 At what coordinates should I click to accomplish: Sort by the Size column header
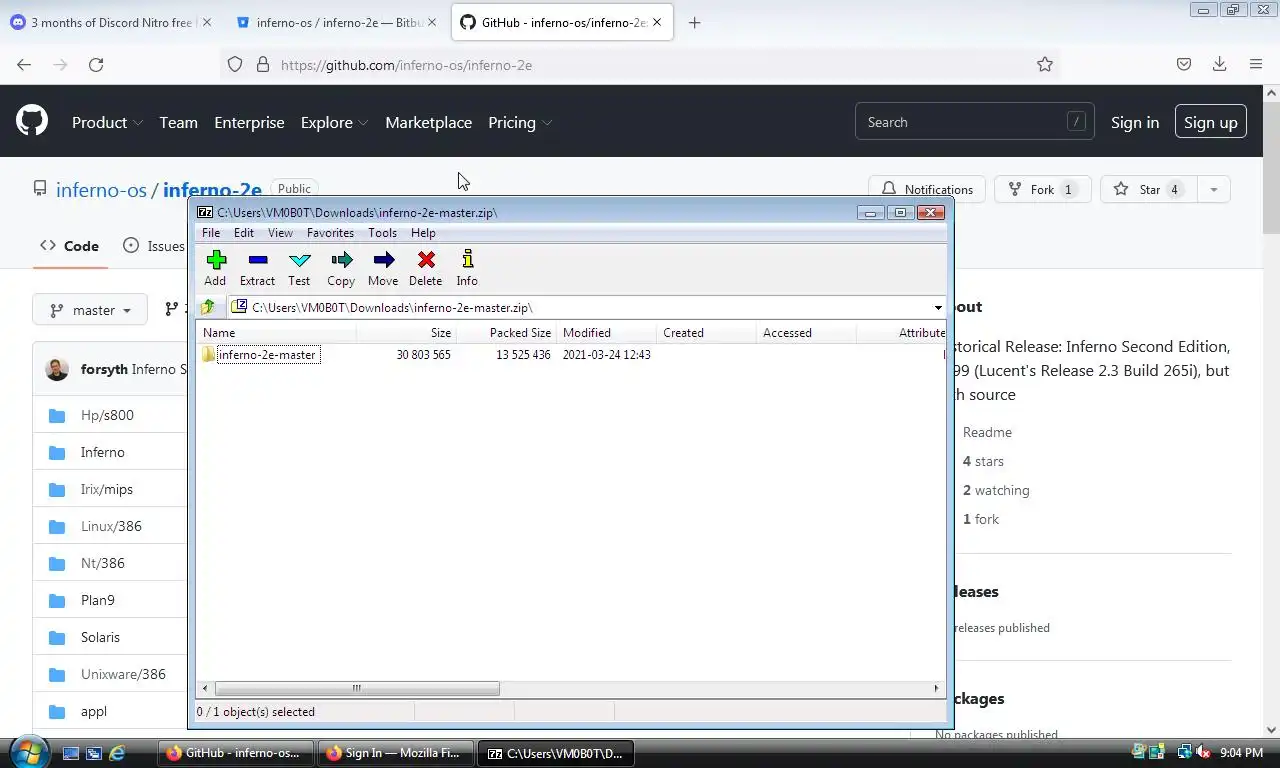tap(406, 333)
